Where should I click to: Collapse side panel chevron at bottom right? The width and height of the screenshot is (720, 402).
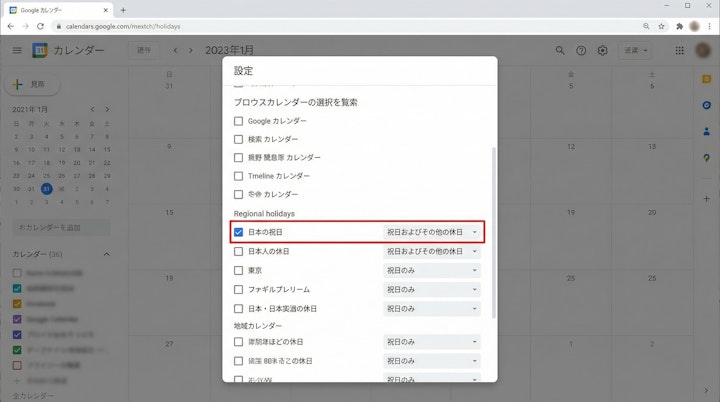click(x=706, y=391)
